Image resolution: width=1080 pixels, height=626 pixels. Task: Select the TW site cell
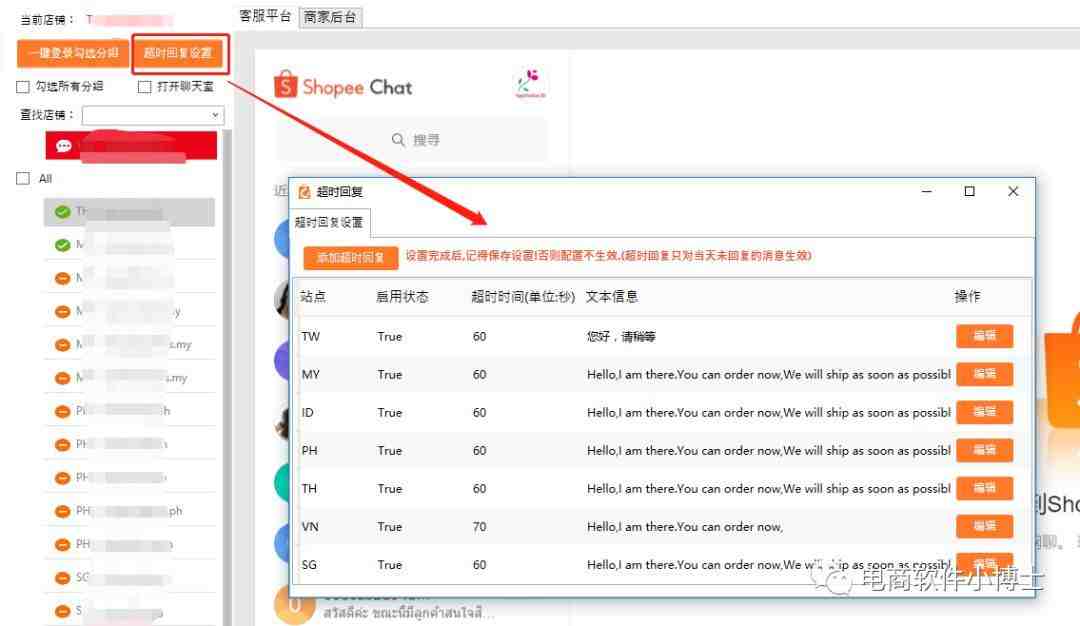point(311,337)
